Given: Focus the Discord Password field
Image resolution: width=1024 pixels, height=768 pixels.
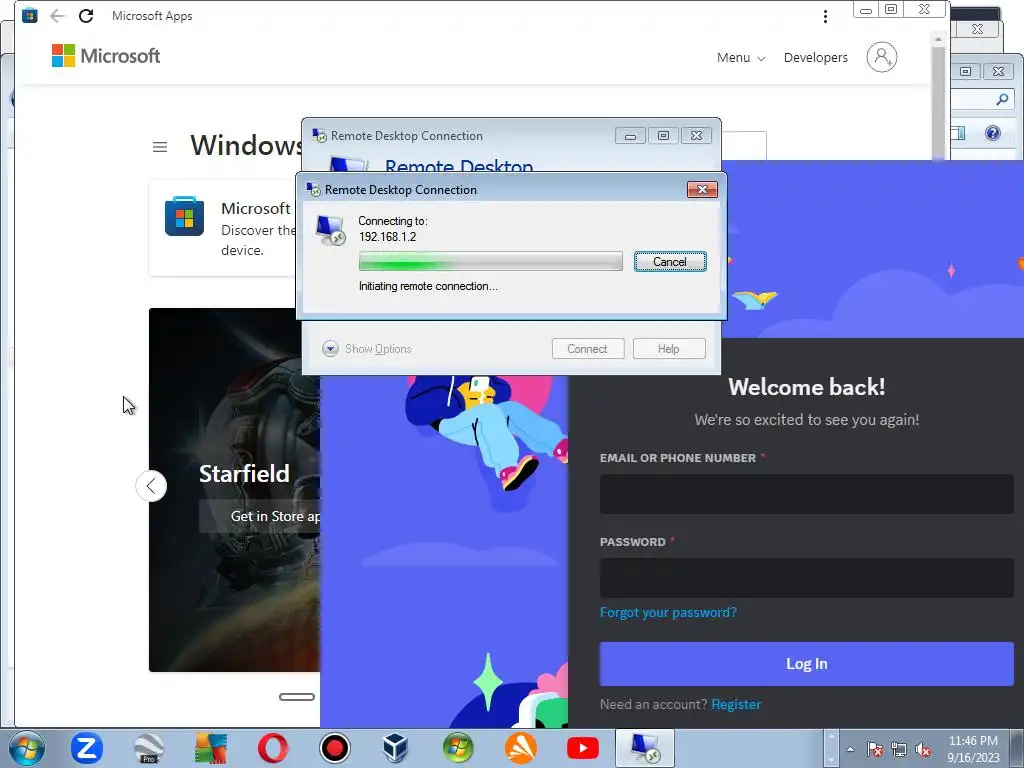Looking at the screenshot, I should (x=807, y=577).
